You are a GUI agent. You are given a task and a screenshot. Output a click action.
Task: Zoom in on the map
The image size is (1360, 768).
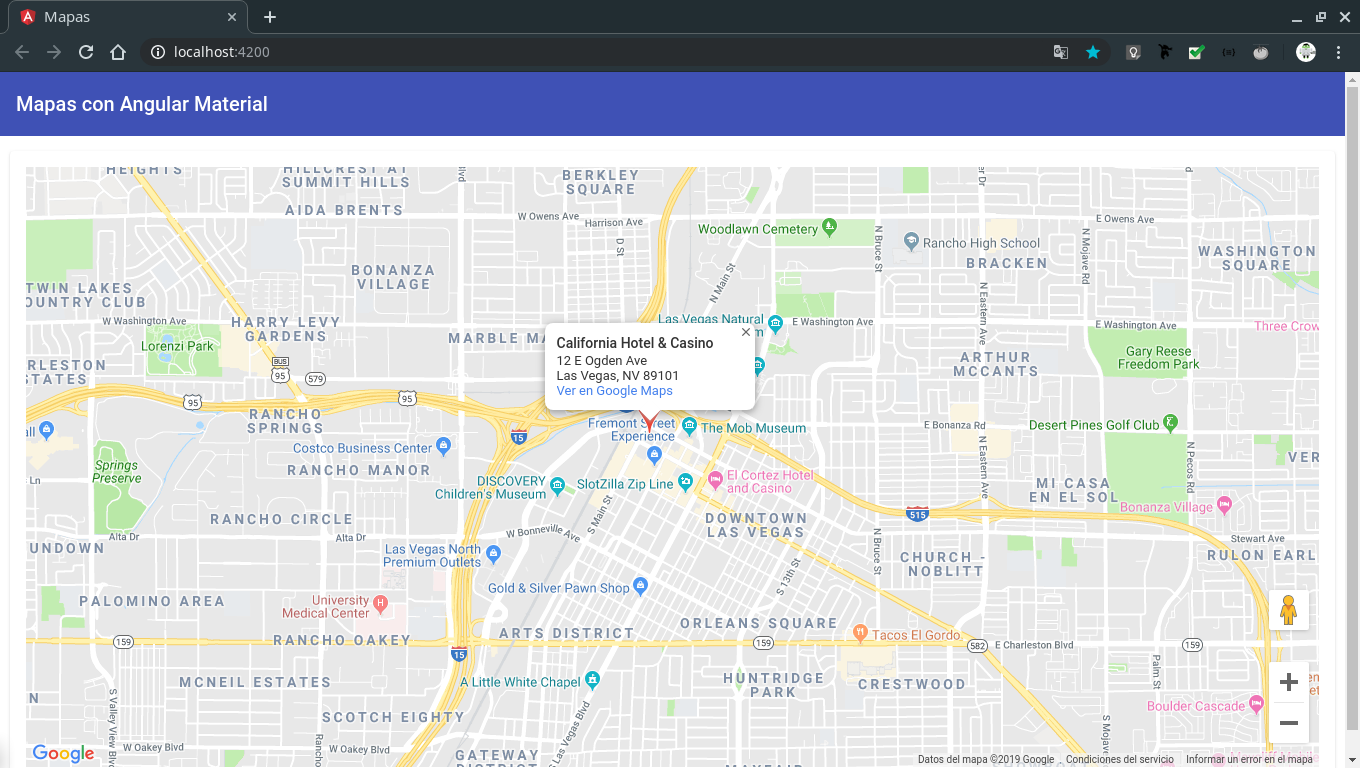(x=1289, y=683)
